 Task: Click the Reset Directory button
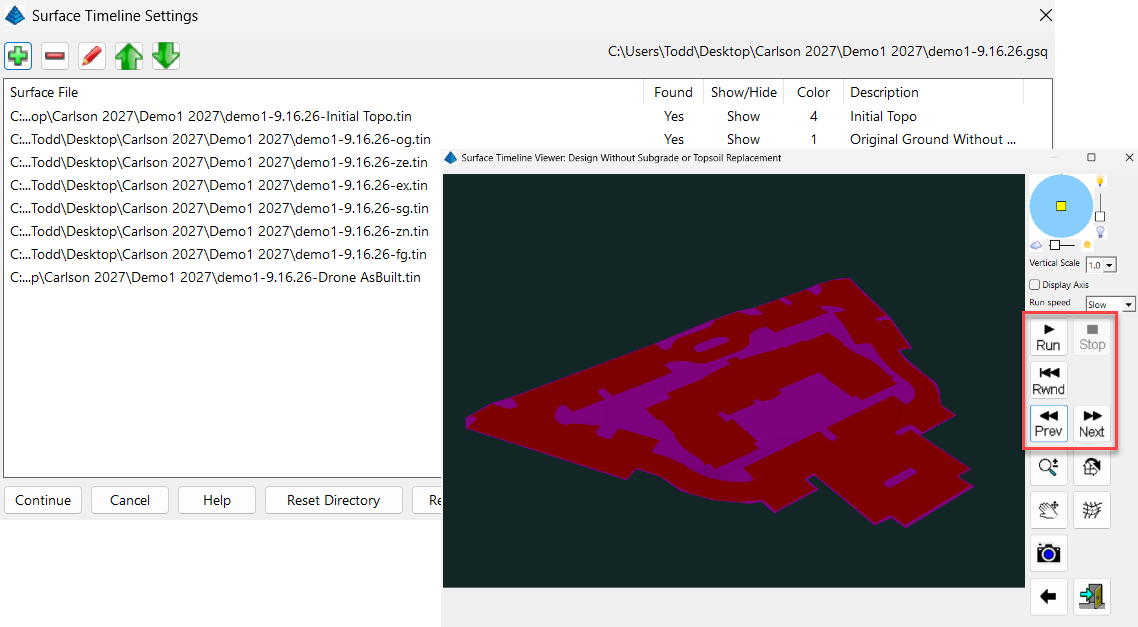click(x=333, y=500)
